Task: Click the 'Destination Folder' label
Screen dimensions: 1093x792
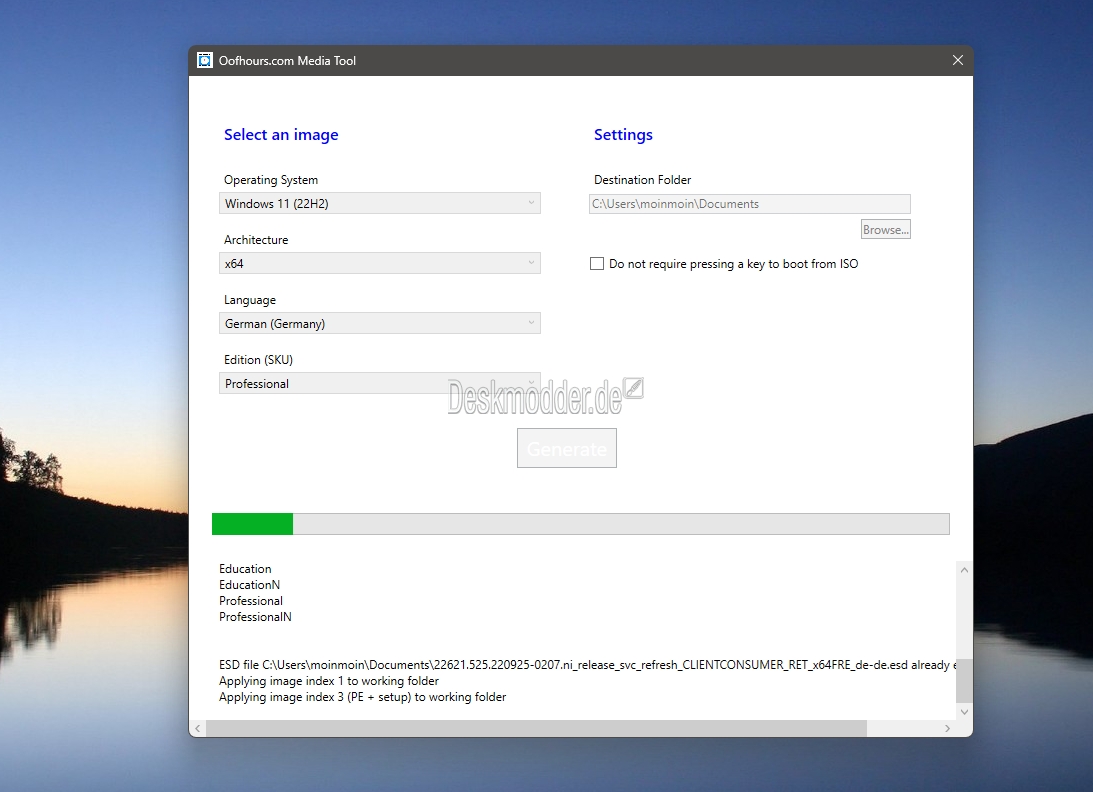Action: pos(643,180)
